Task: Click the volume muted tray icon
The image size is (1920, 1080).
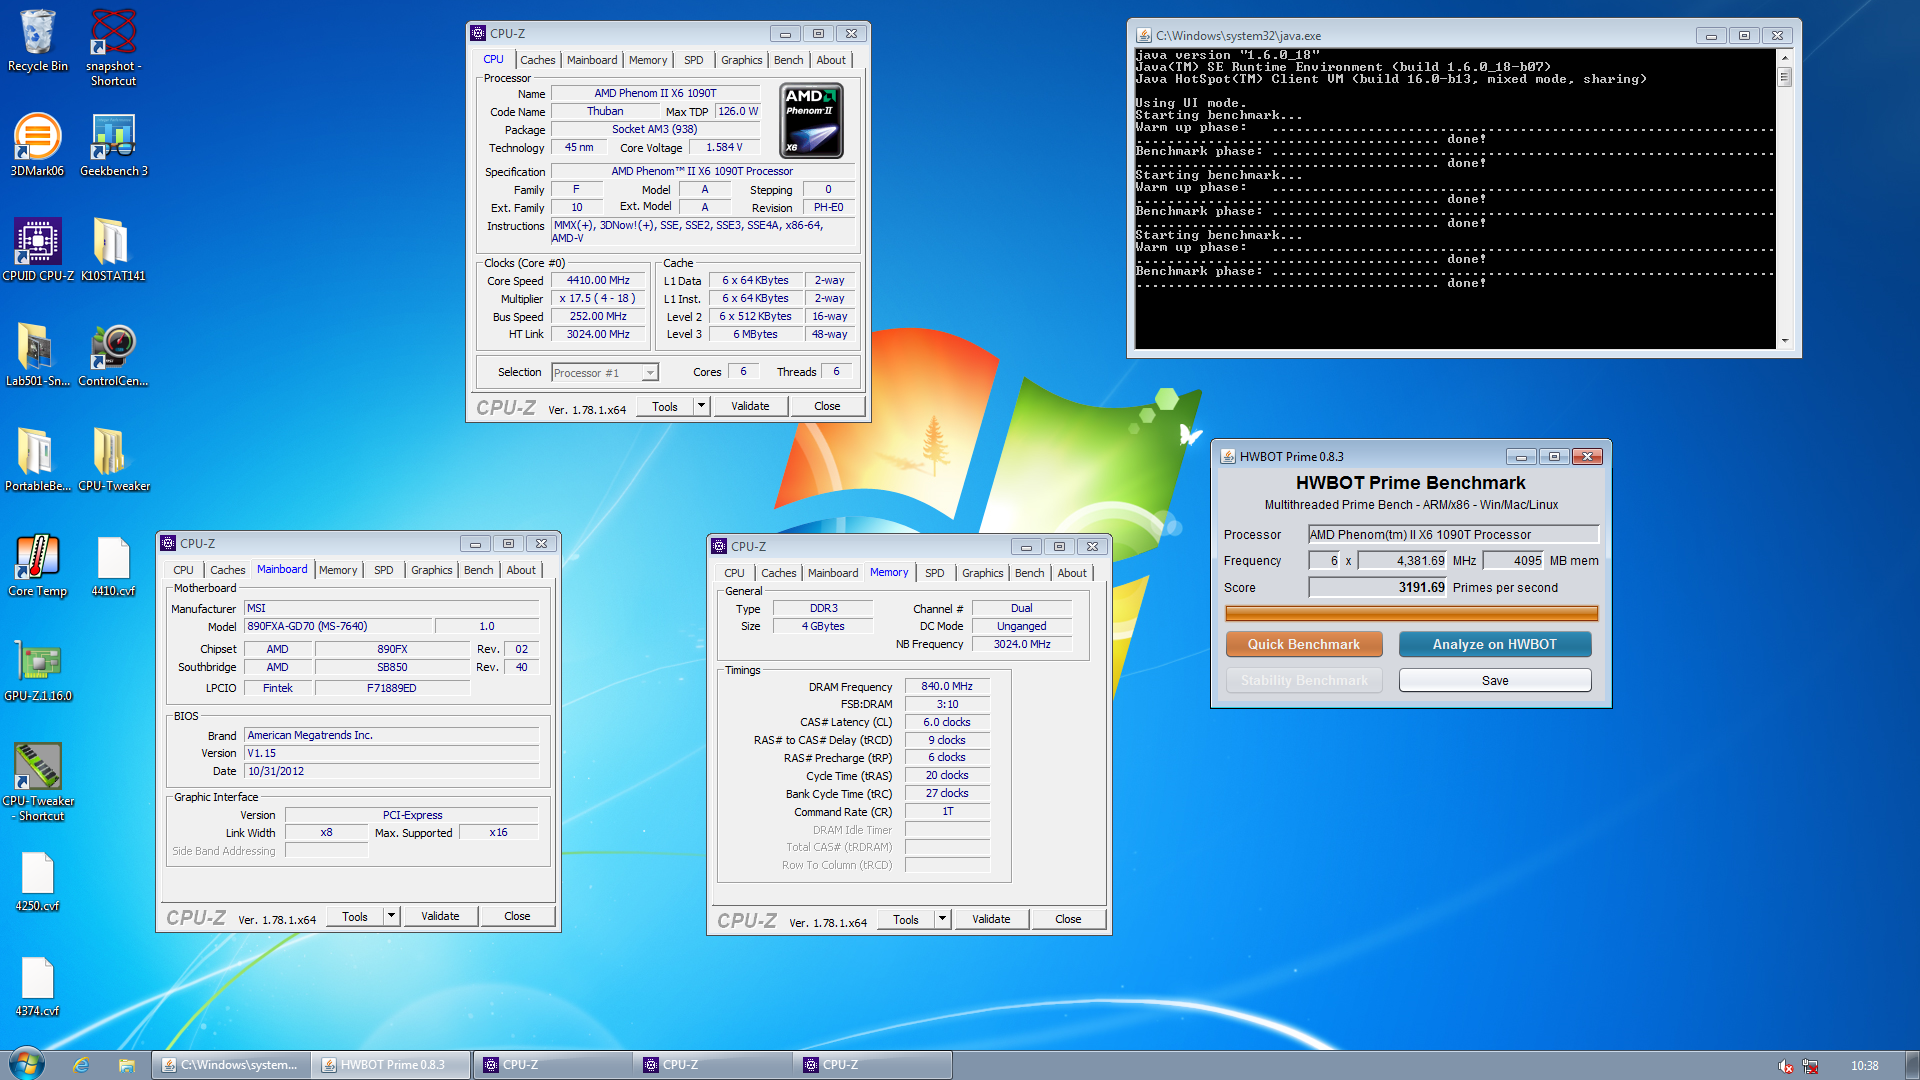Action: [x=1786, y=1066]
